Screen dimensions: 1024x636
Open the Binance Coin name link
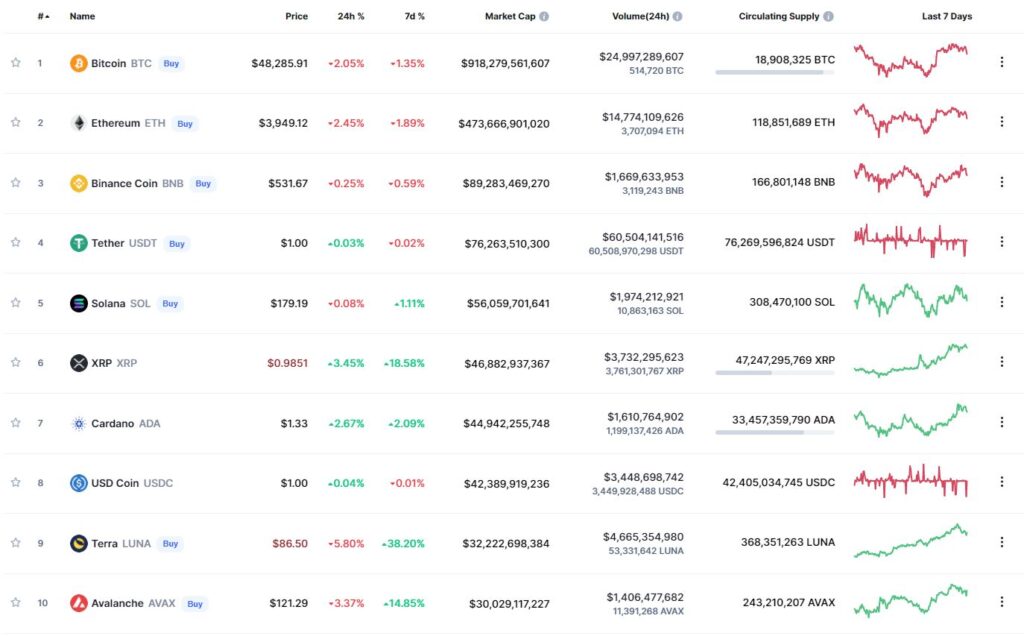pyautogui.click(x=123, y=183)
